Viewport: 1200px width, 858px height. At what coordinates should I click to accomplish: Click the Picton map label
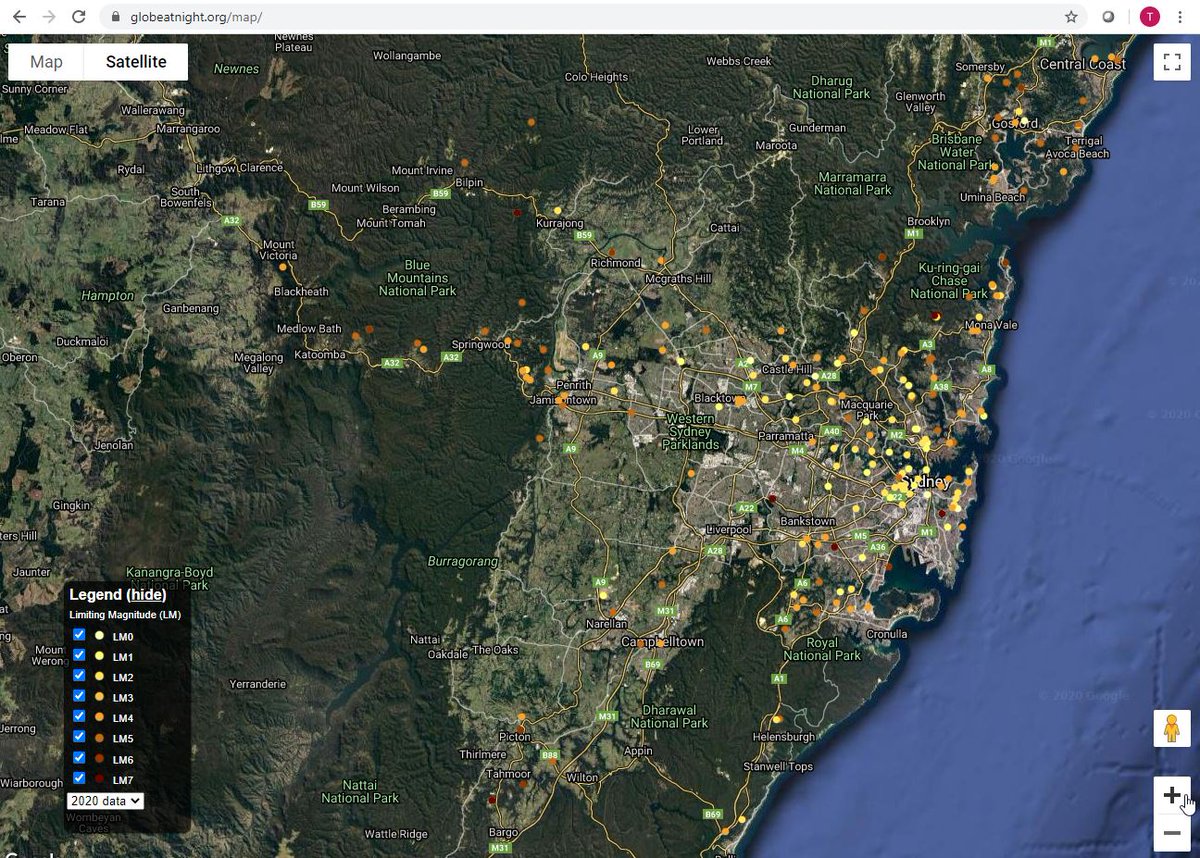pyautogui.click(x=515, y=736)
